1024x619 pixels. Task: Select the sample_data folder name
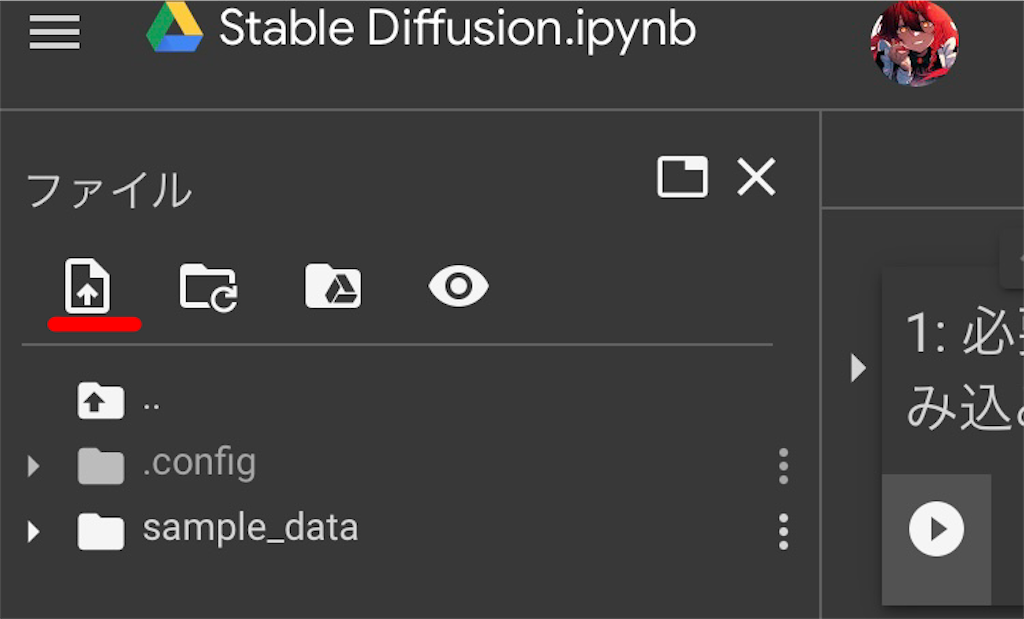click(x=250, y=527)
